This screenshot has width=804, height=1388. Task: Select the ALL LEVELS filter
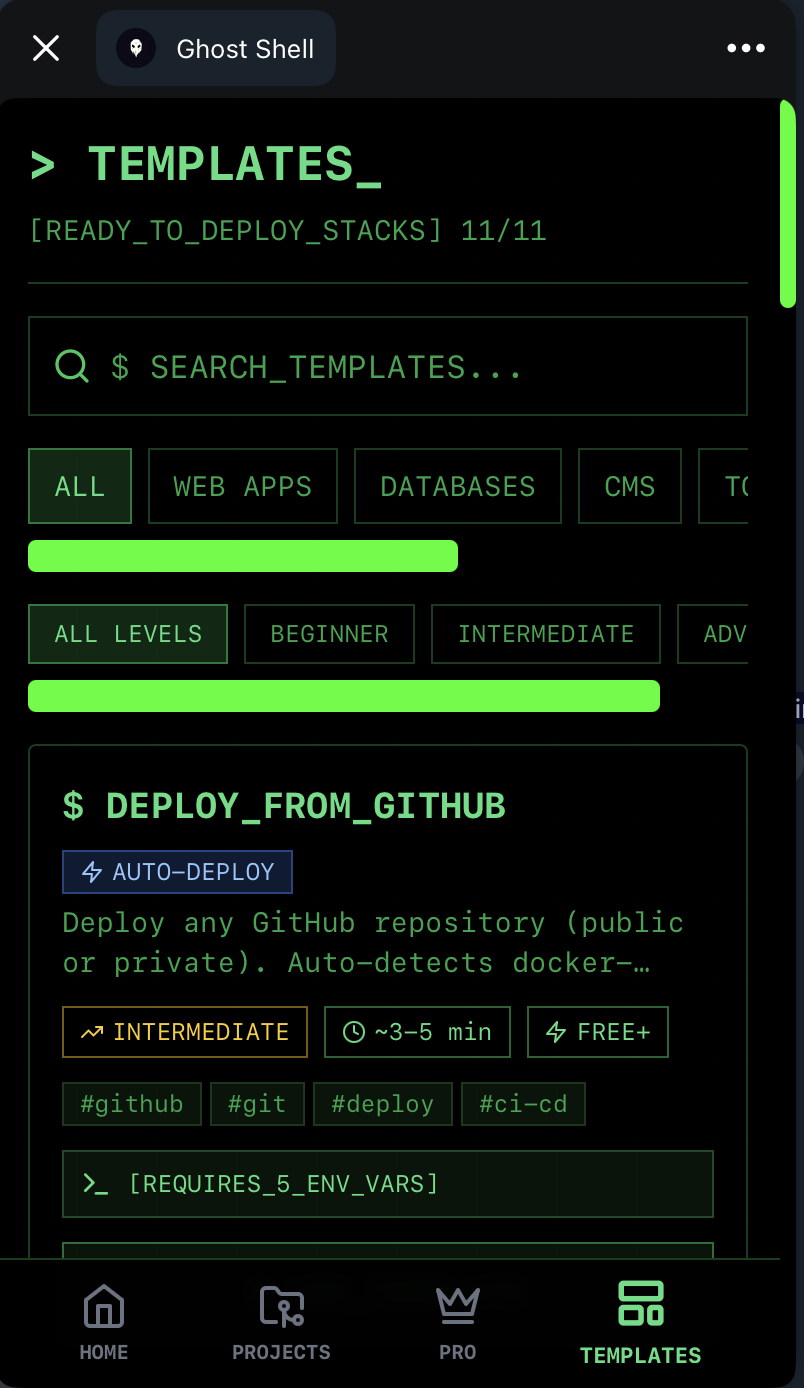pos(128,634)
